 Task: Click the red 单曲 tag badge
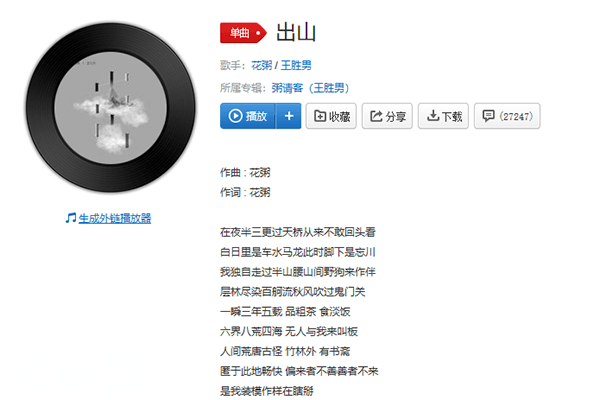coord(243,33)
